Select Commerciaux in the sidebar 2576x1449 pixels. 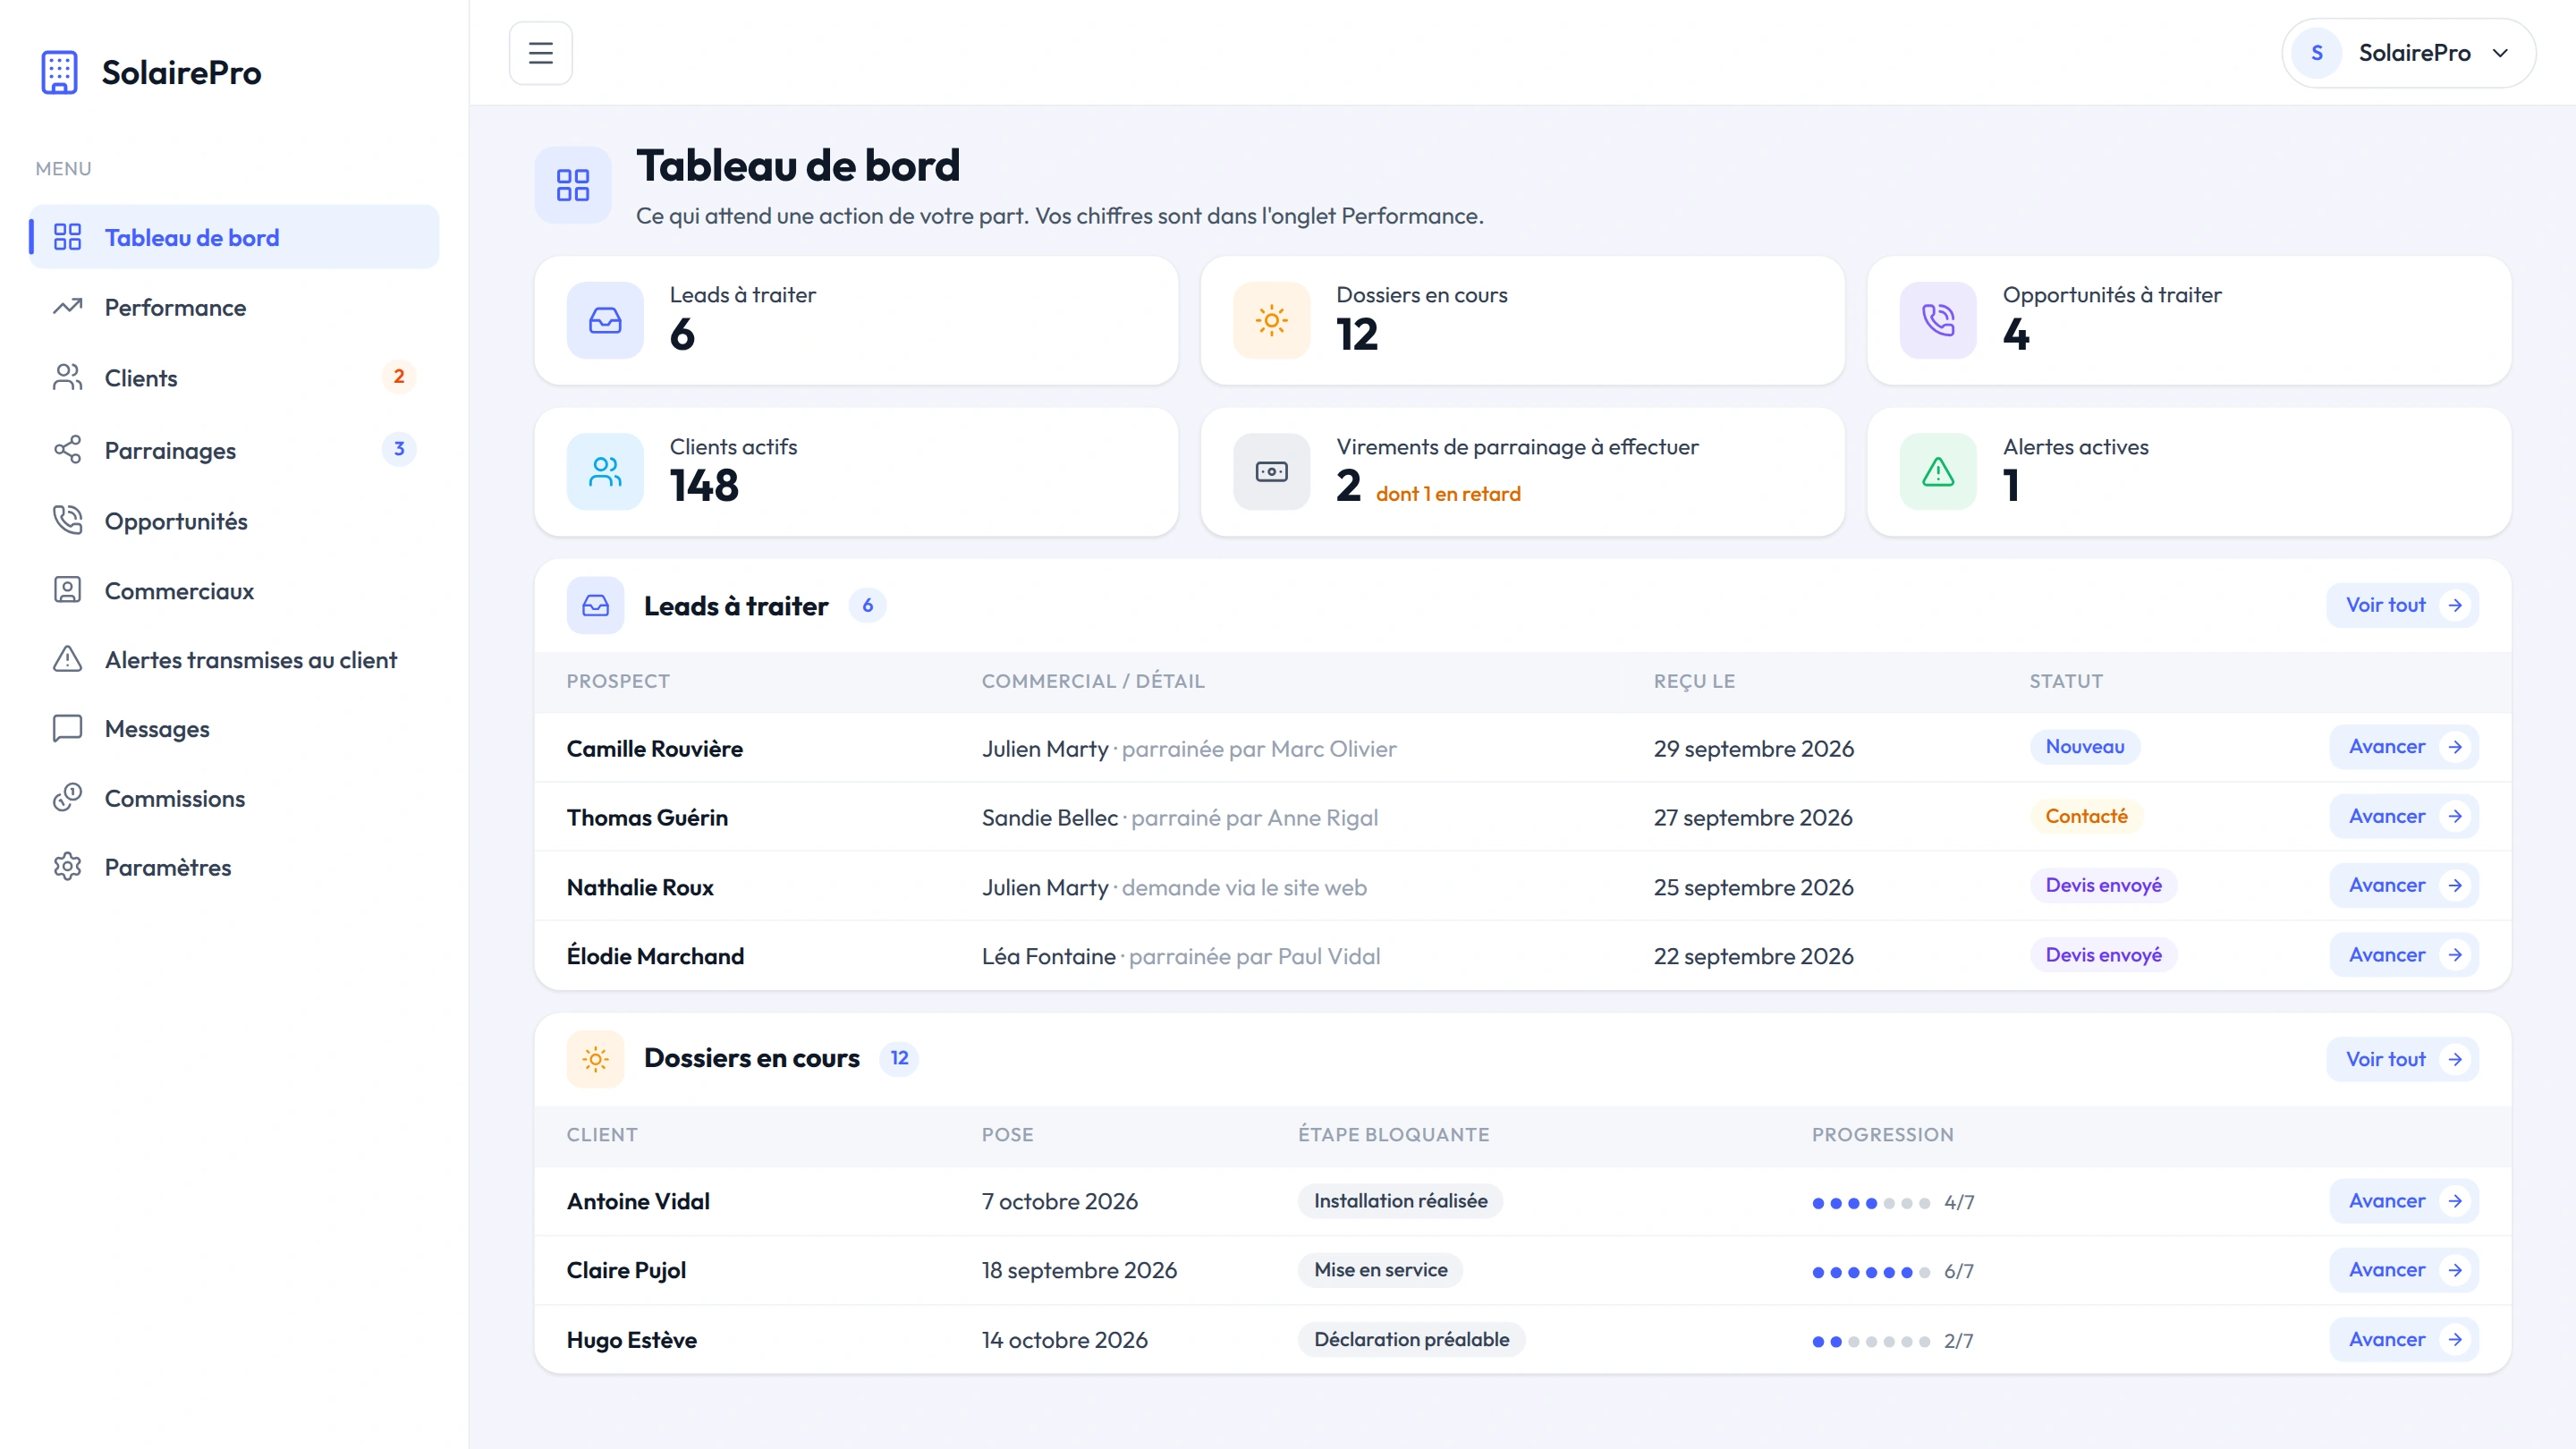click(234, 591)
